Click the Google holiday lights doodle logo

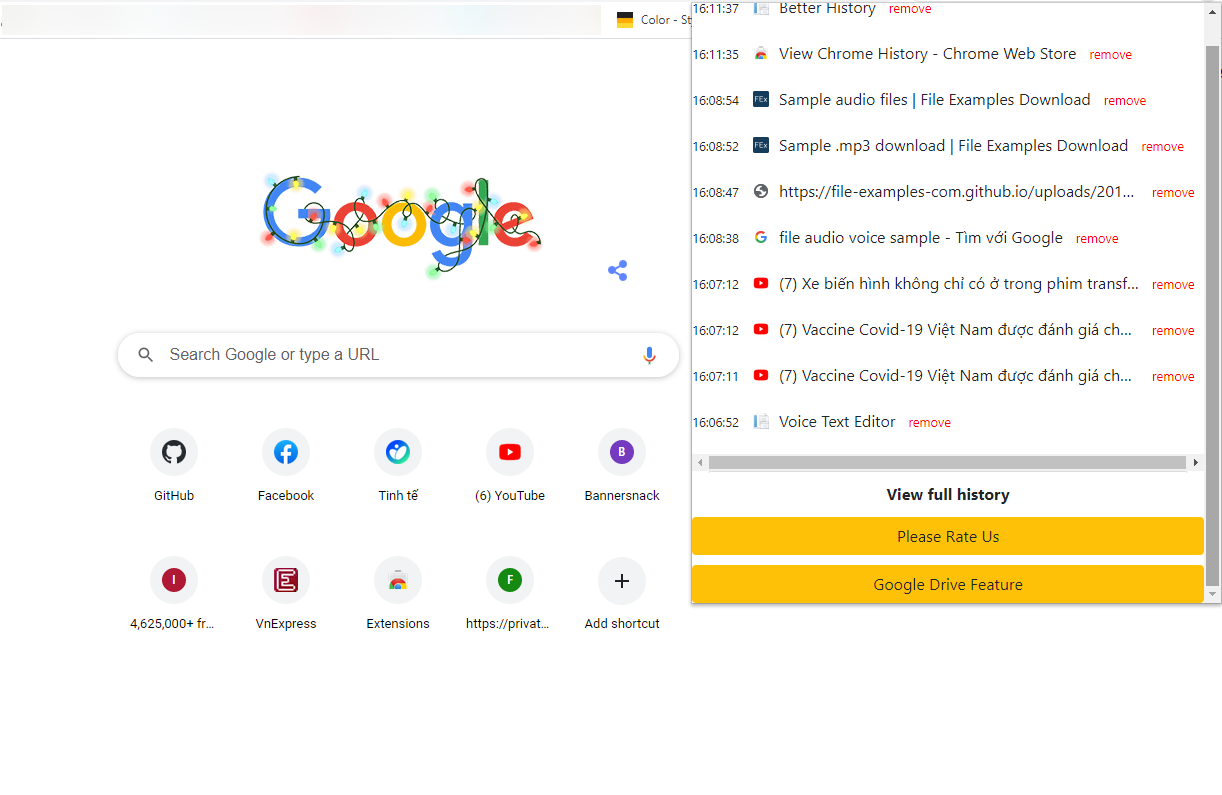(401, 225)
